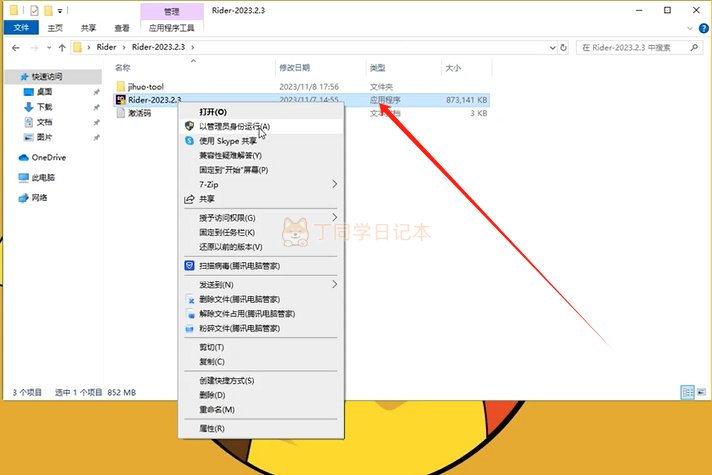The image size is (712, 475).
Task: Sort by 大小 column header
Action: click(x=453, y=68)
